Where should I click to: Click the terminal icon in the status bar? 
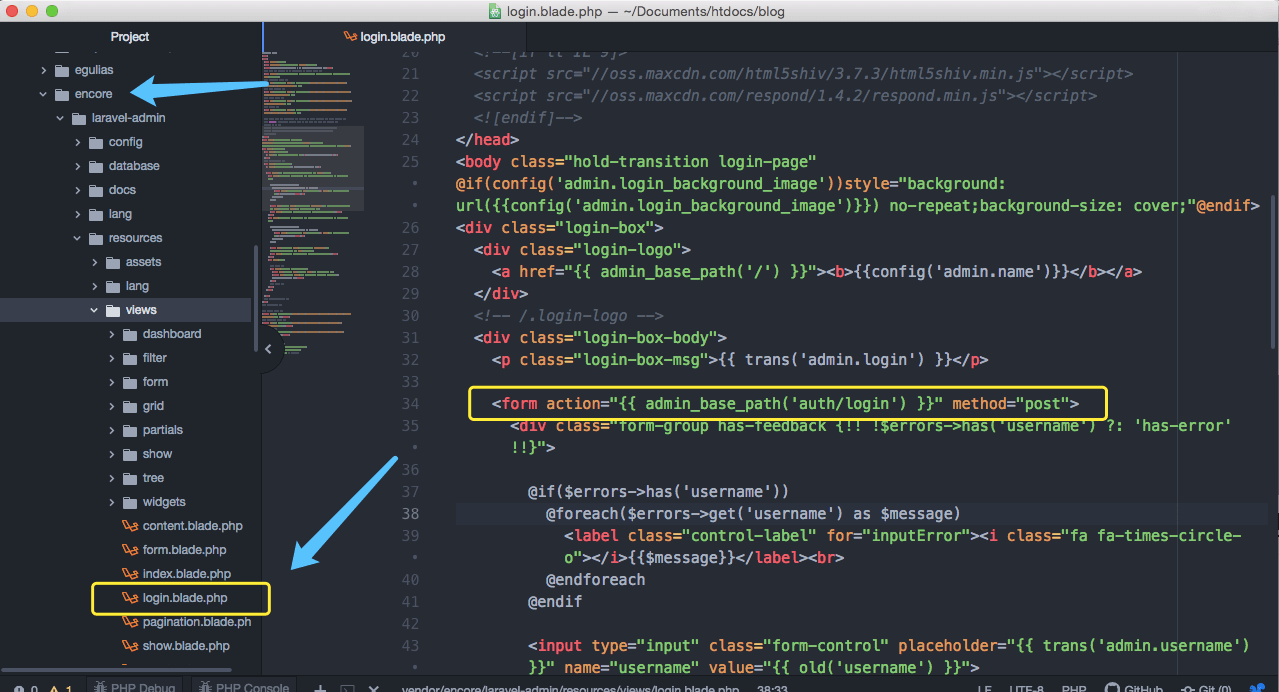tap(347, 688)
